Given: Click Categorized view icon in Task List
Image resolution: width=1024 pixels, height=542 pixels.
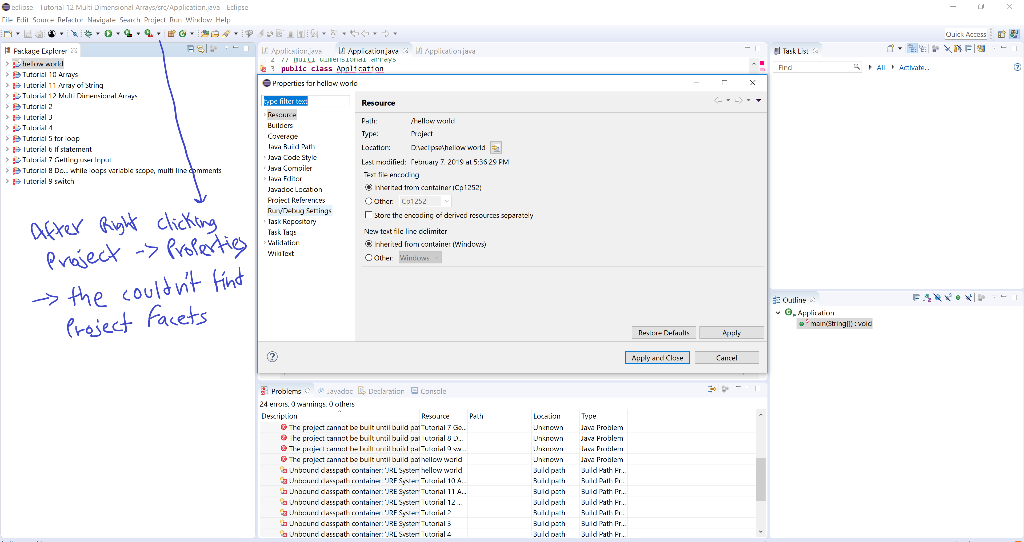Looking at the screenshot, I should pos(913,49).
